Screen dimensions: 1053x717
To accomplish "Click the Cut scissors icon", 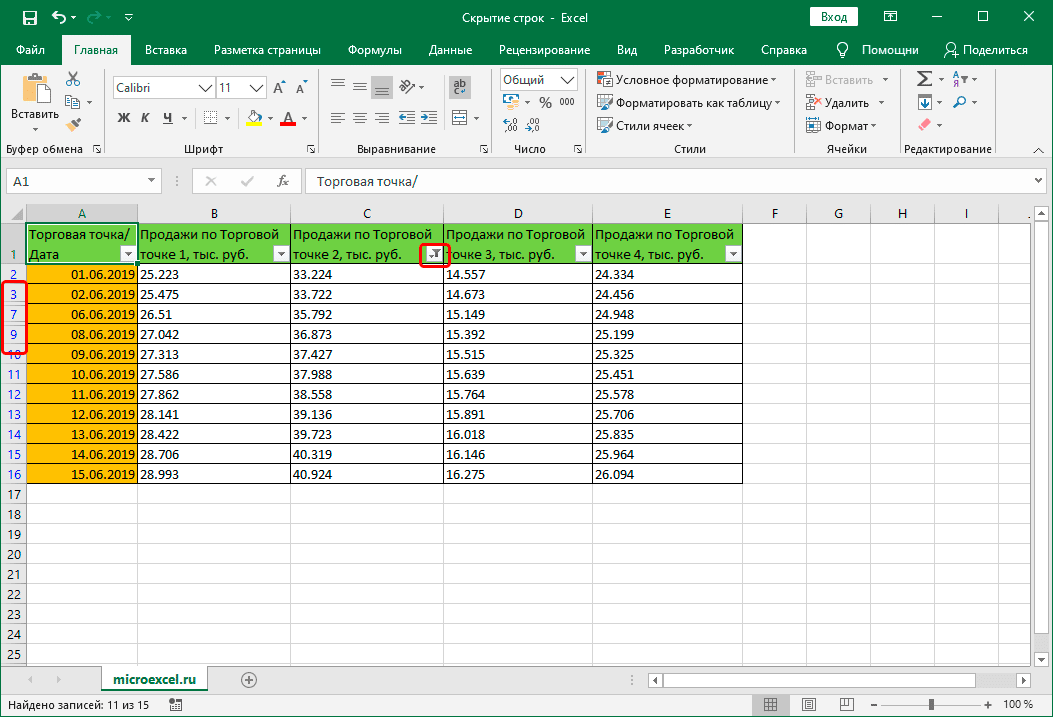I will pos(71,77).
